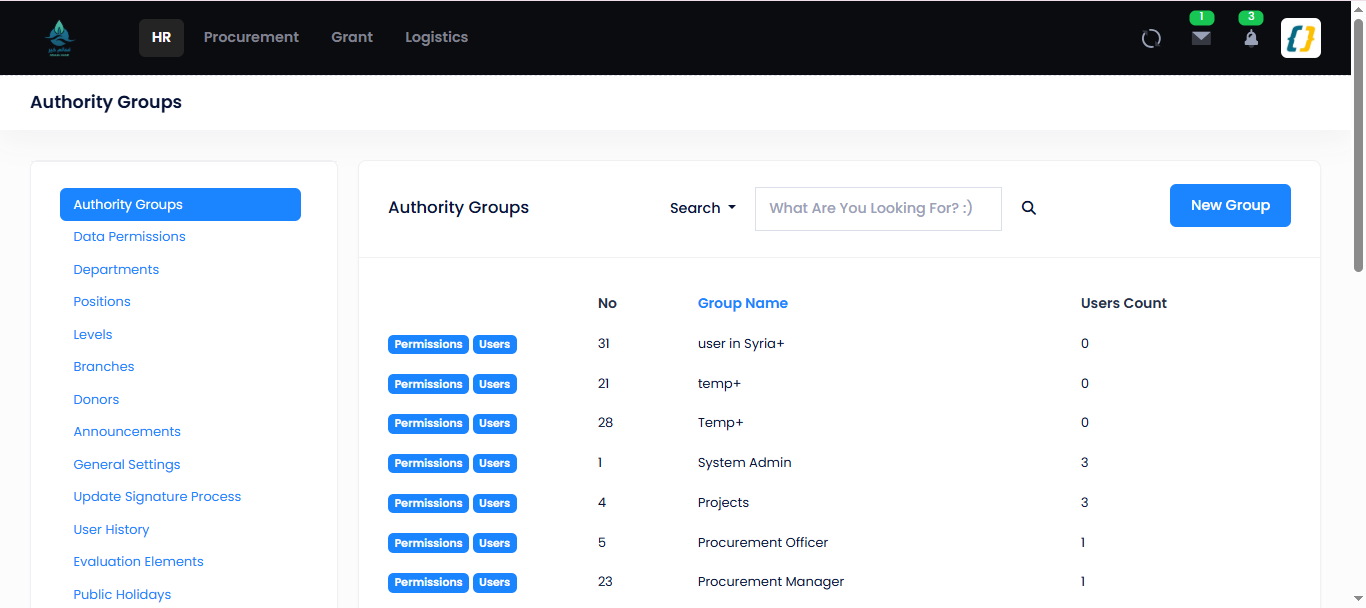The height and width of the screenshot is (608, 1366).
Task: Focus the 'What Are You Looking For' field
Action: tap(878, 209)
